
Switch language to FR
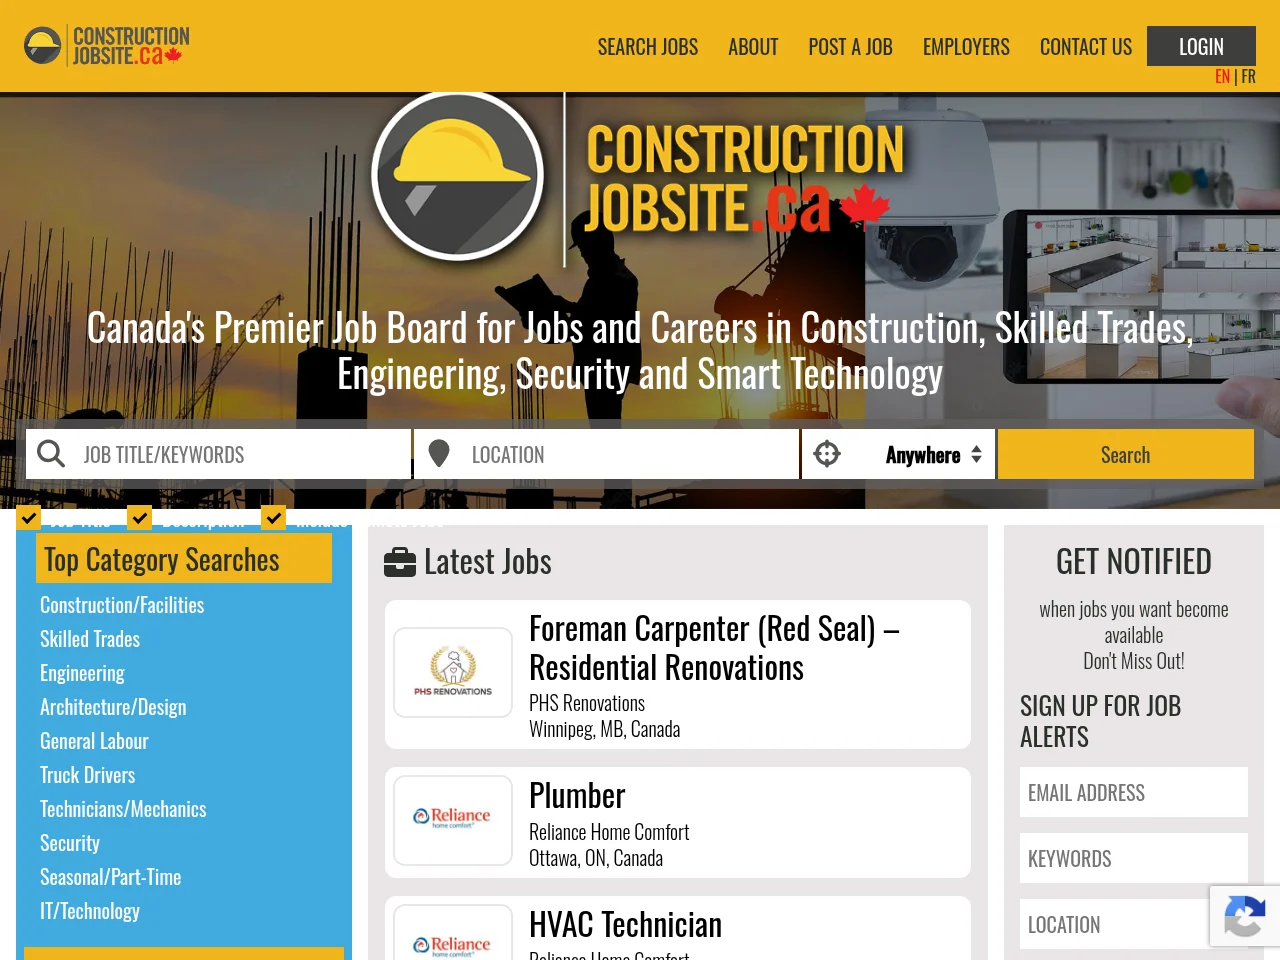[x=1248, y=77]
